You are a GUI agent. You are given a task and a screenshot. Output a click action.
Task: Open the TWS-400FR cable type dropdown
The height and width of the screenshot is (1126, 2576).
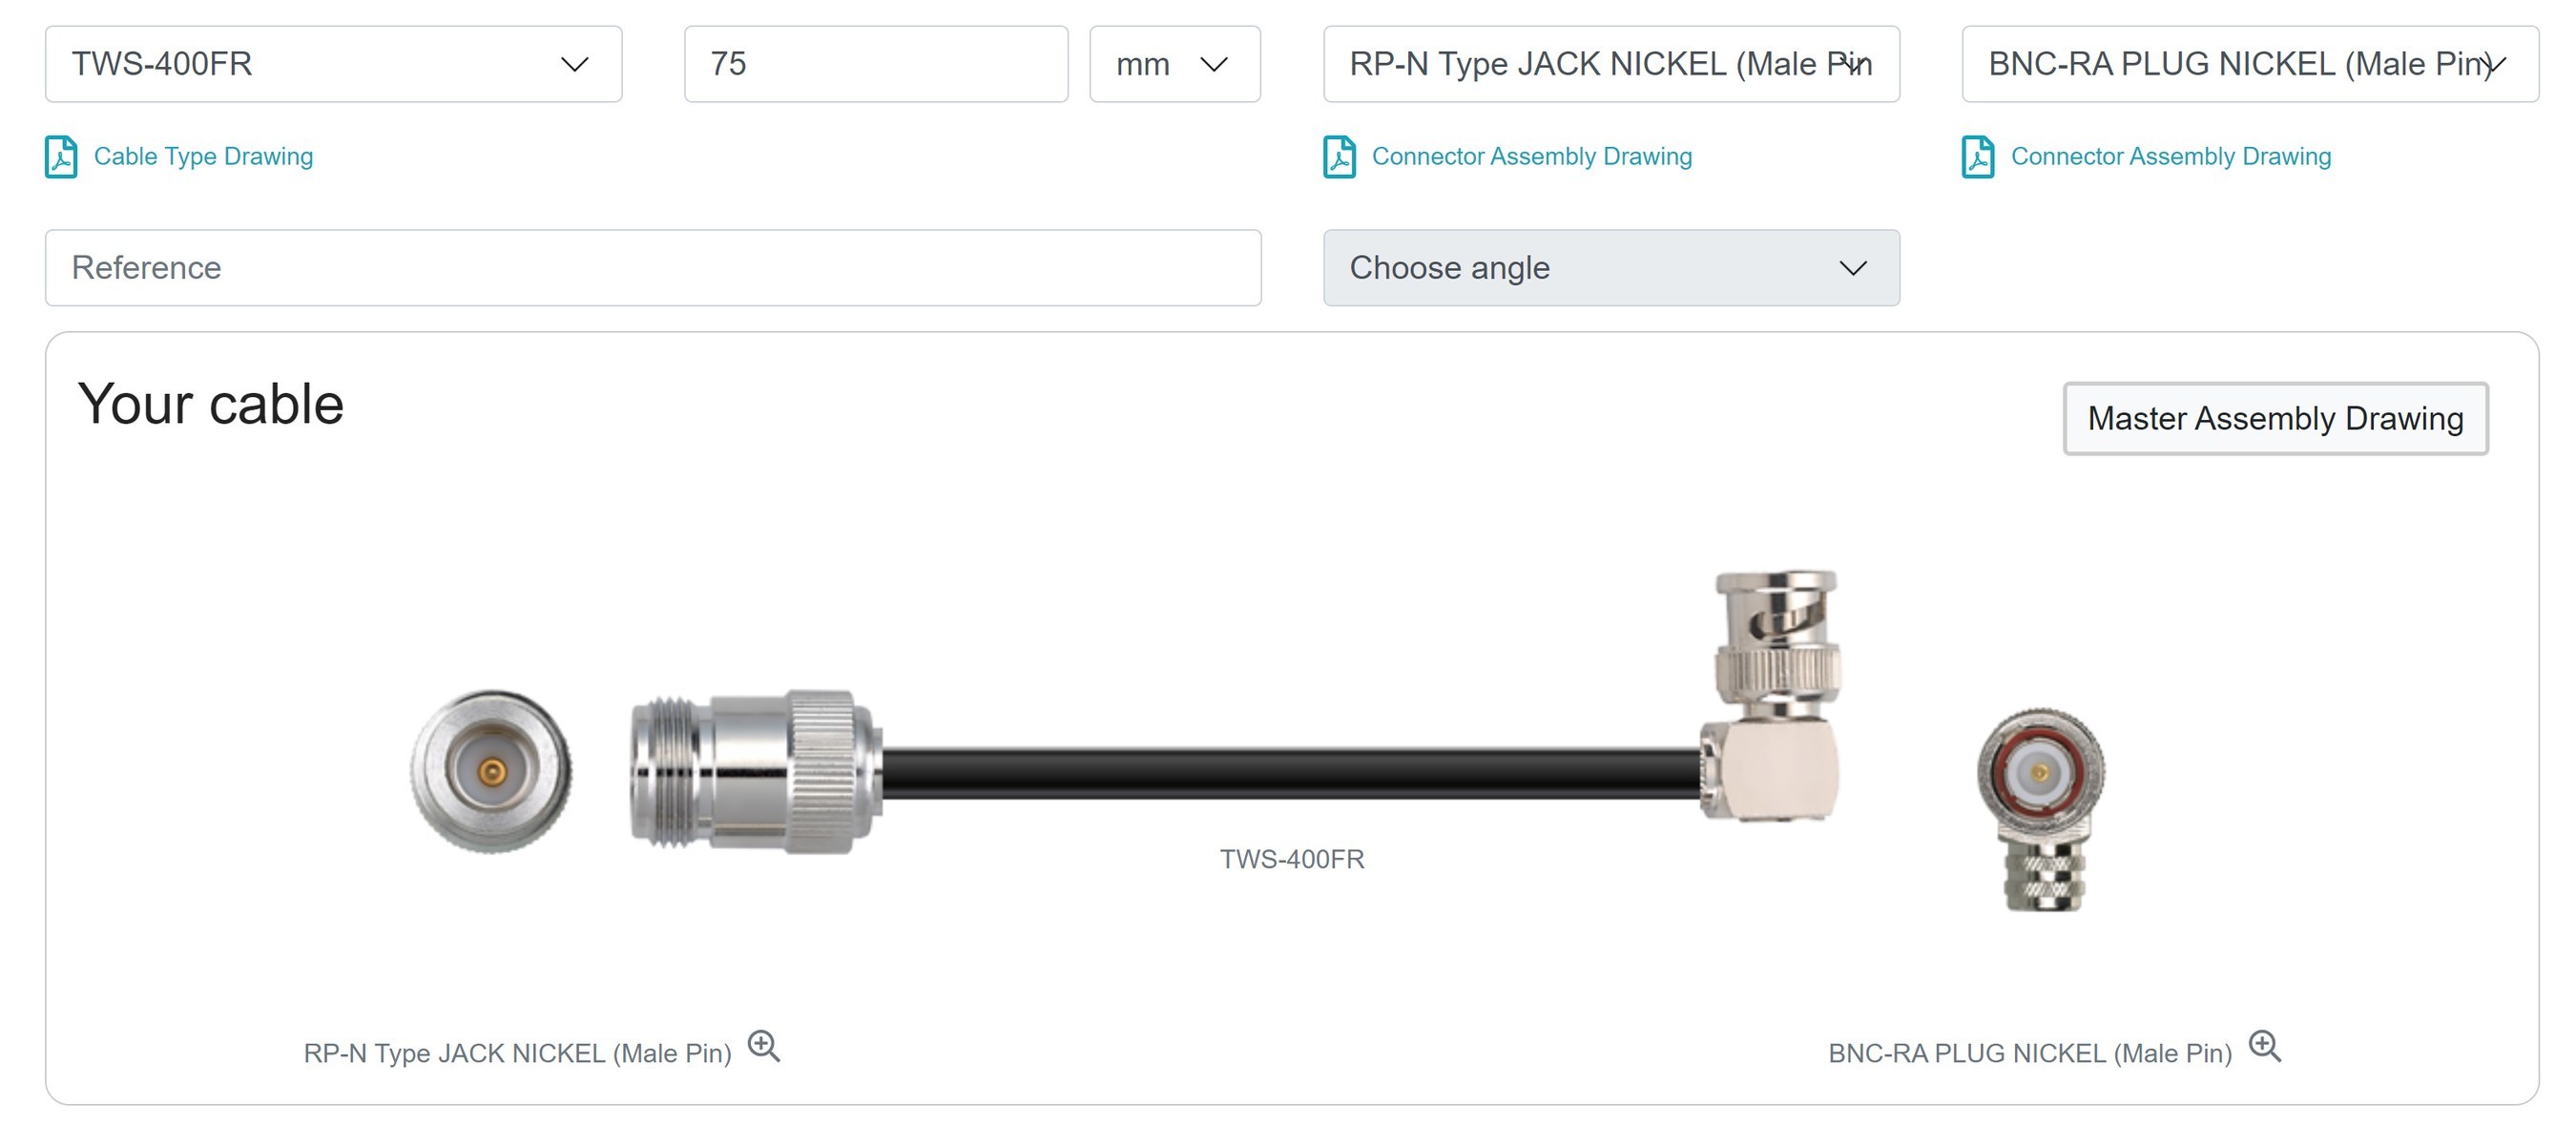(x=334, y=64)
